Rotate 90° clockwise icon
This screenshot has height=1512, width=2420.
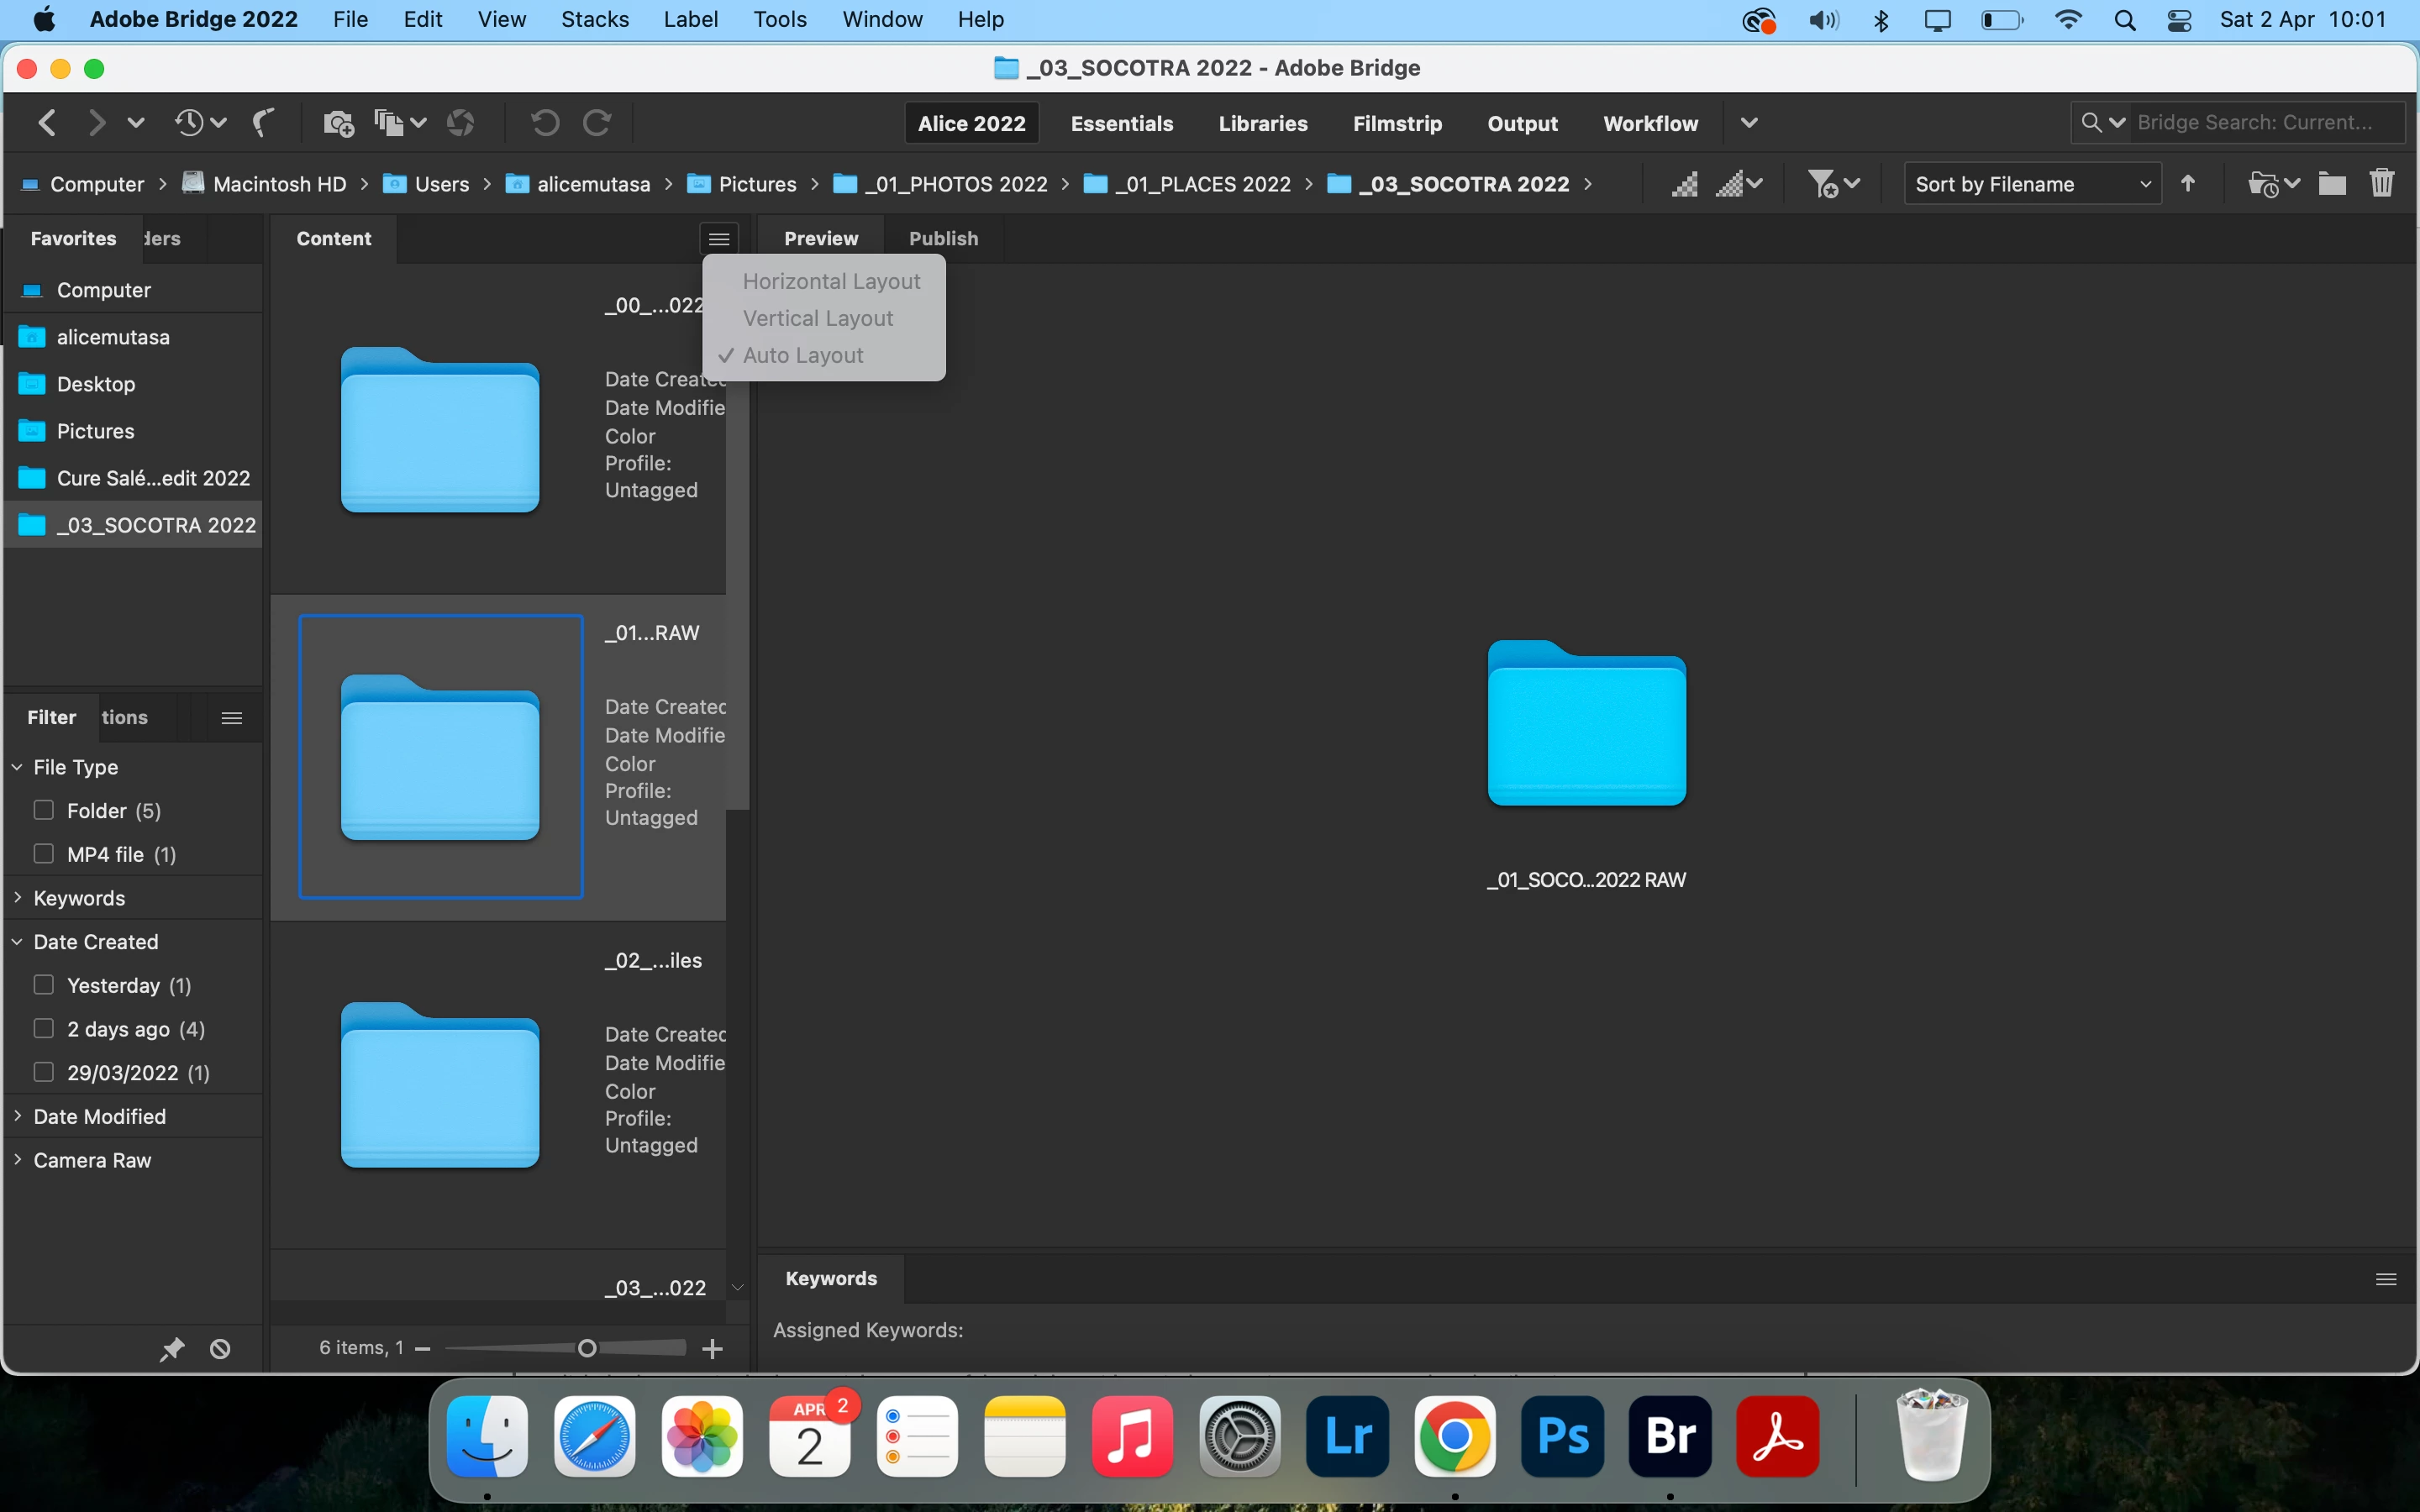(597, 123)
